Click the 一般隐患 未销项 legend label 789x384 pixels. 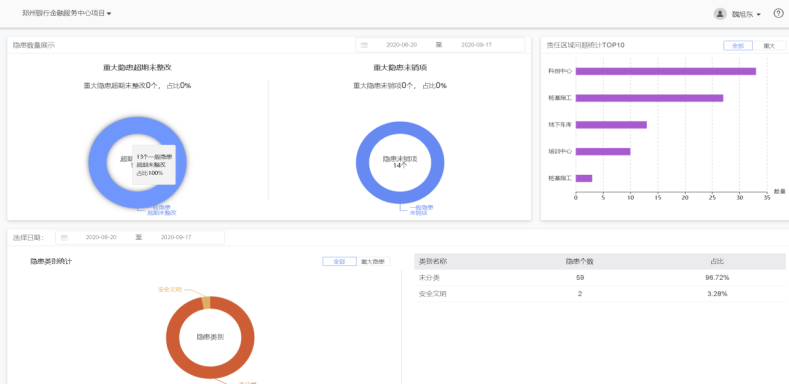421,210
